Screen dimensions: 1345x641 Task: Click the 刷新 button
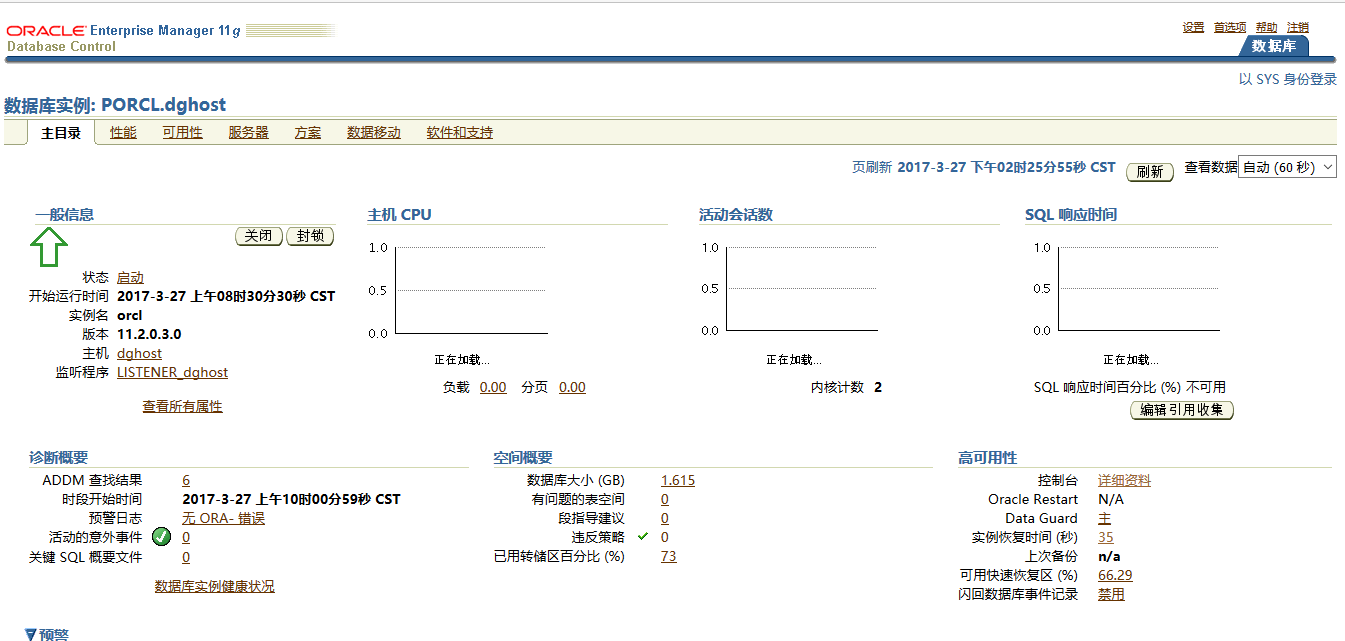coord(1150,171)
